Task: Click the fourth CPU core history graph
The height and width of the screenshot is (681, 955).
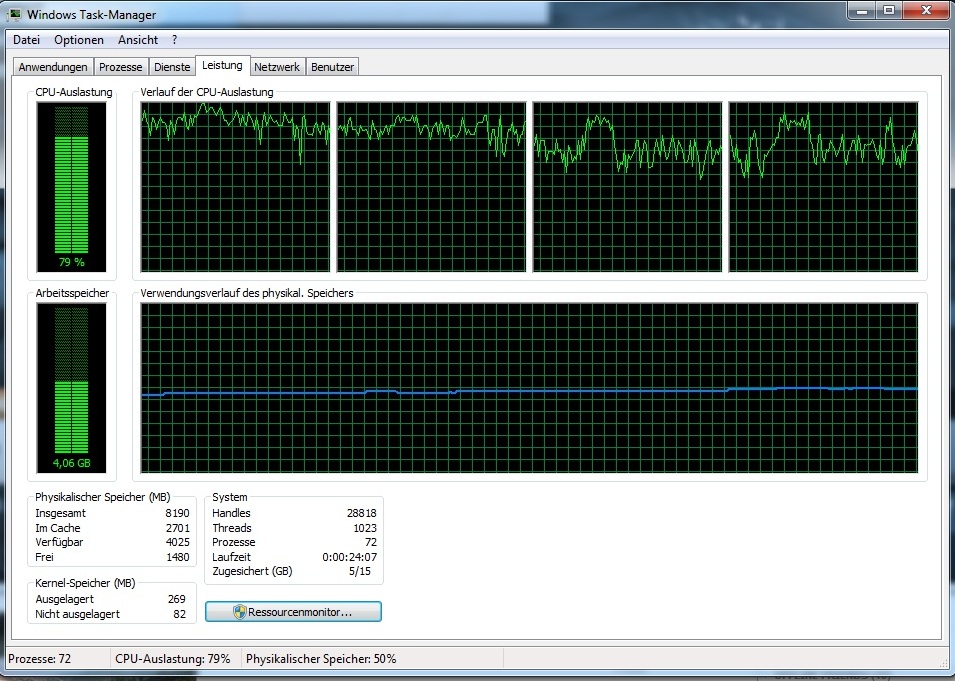Action: pos(823,187)
